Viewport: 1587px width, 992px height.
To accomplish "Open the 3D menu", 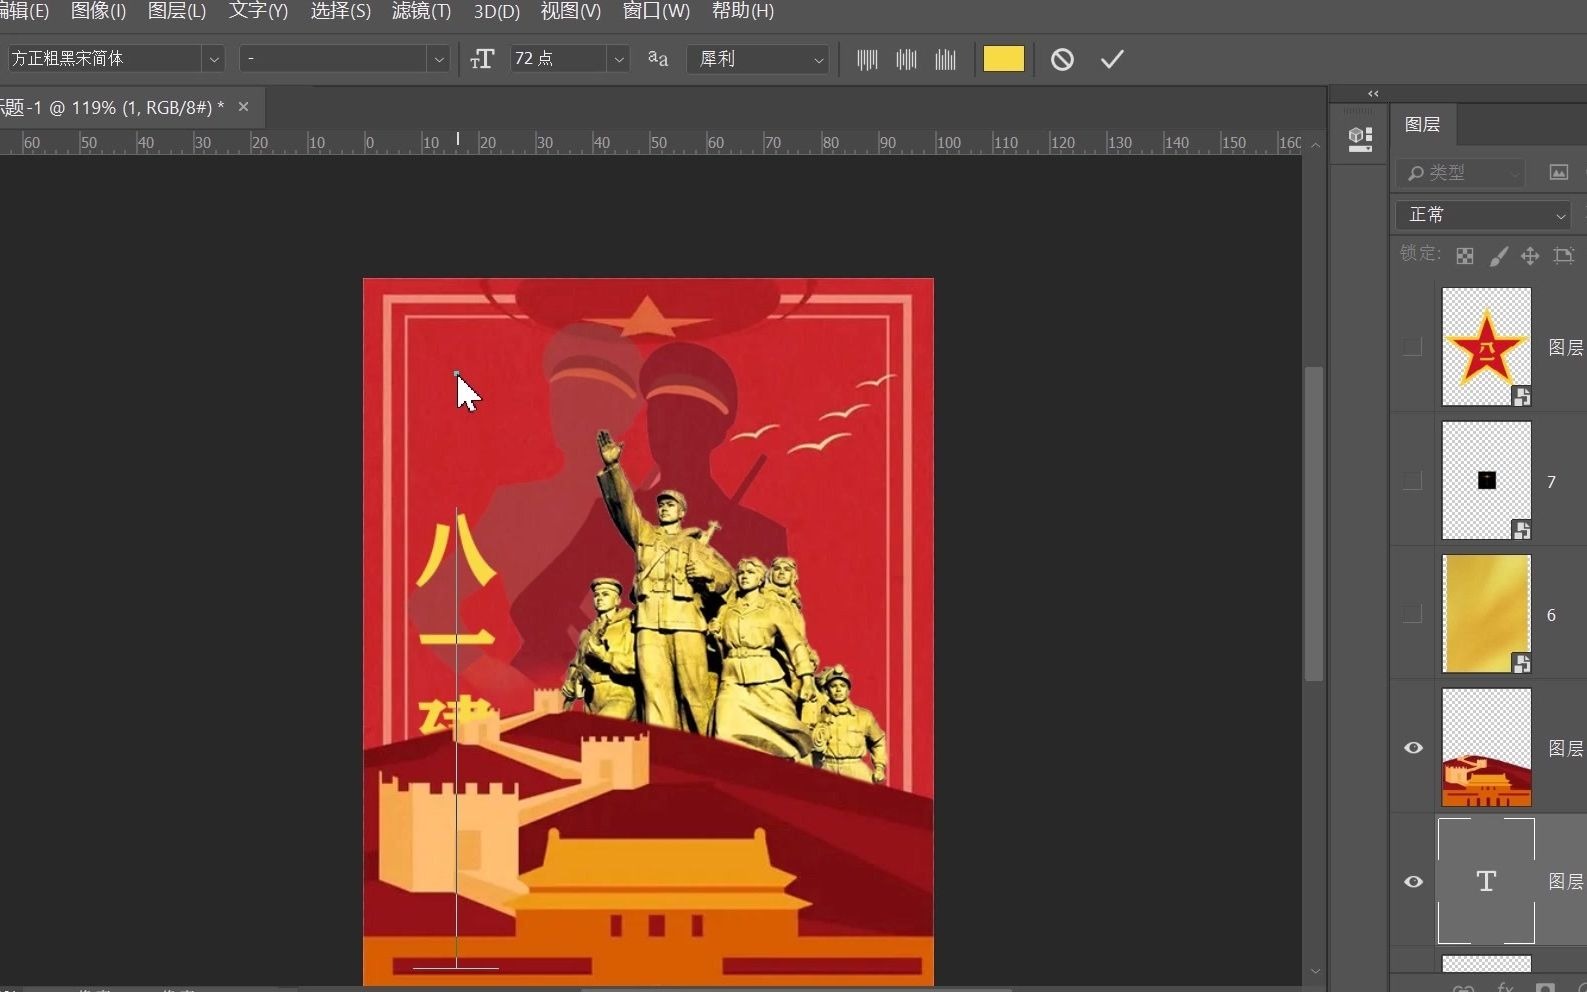I will click(496, 11).
